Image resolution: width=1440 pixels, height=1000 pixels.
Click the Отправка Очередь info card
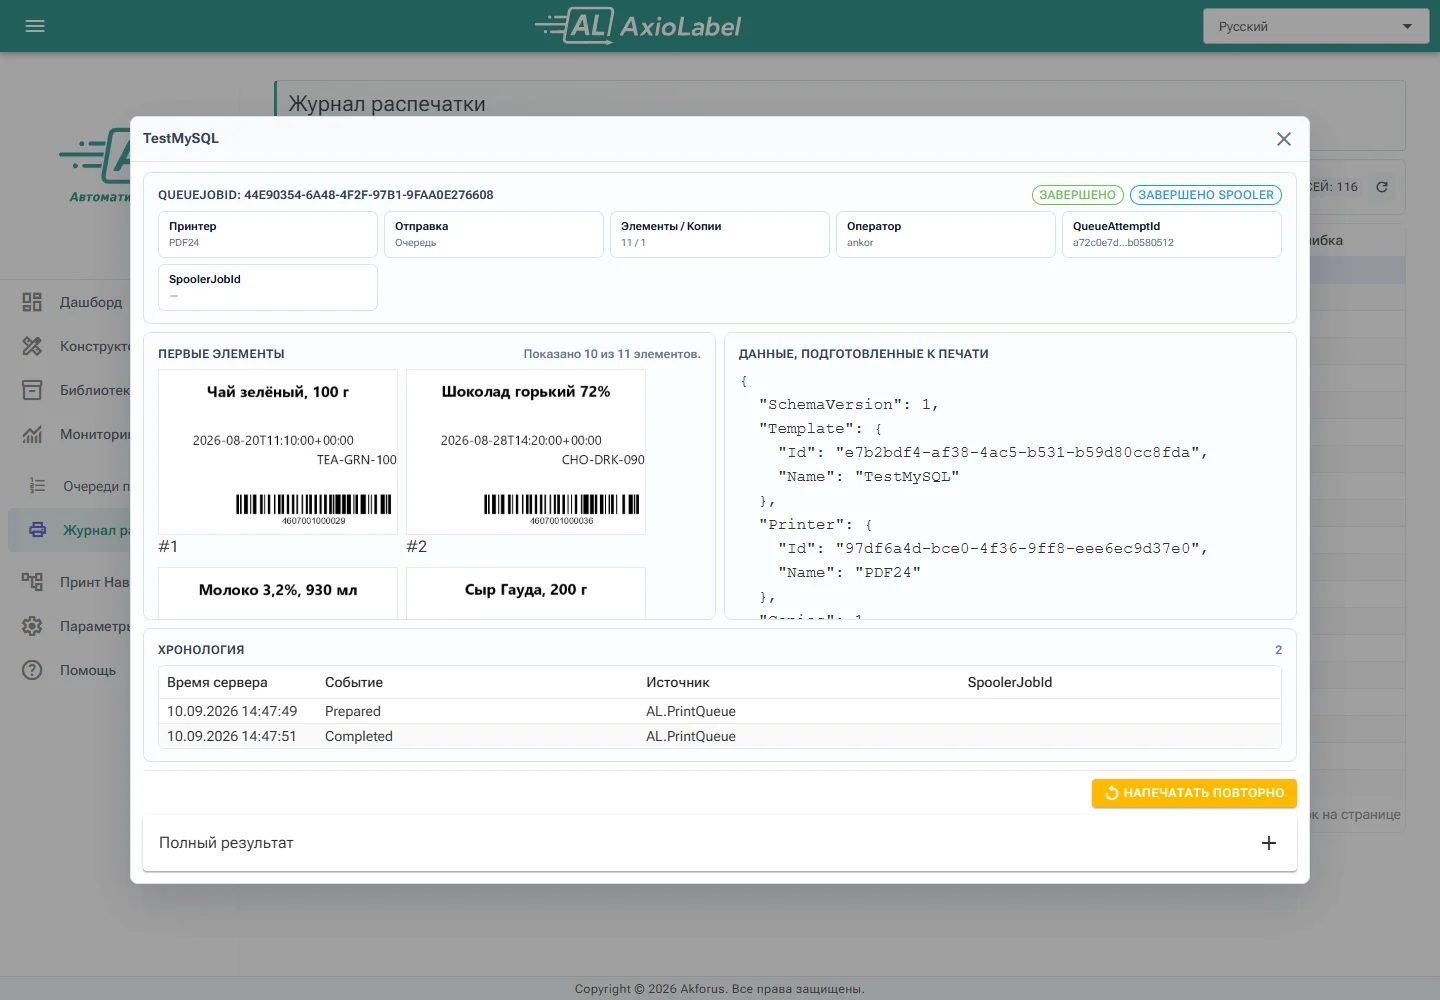point(494,234)
